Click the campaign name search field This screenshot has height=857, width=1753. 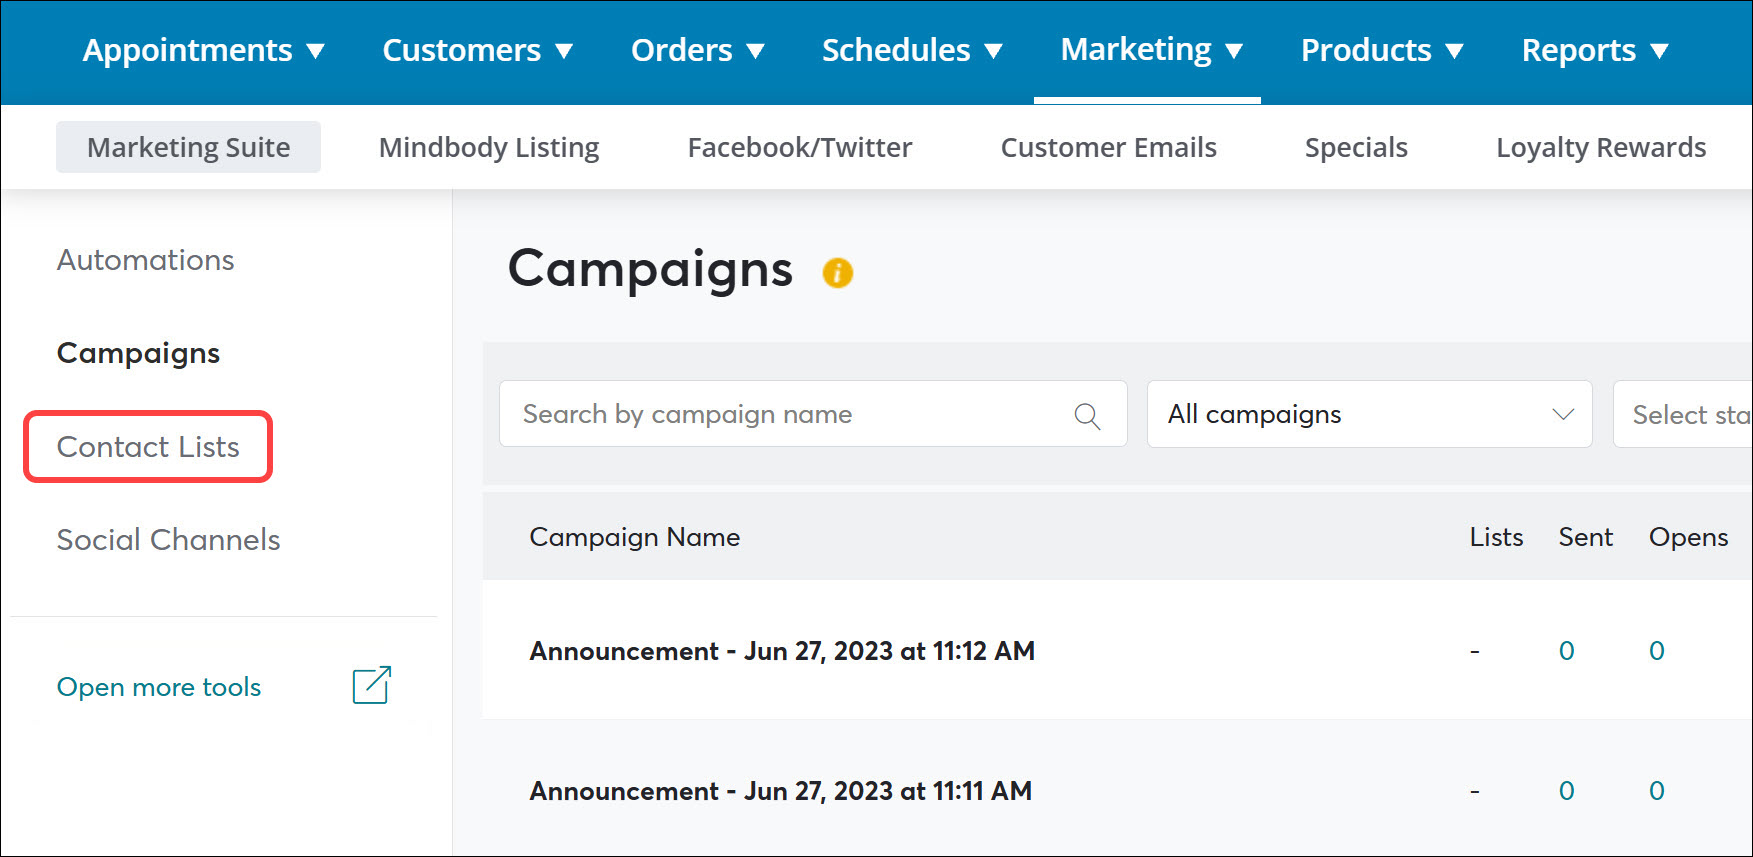(780, 414)
